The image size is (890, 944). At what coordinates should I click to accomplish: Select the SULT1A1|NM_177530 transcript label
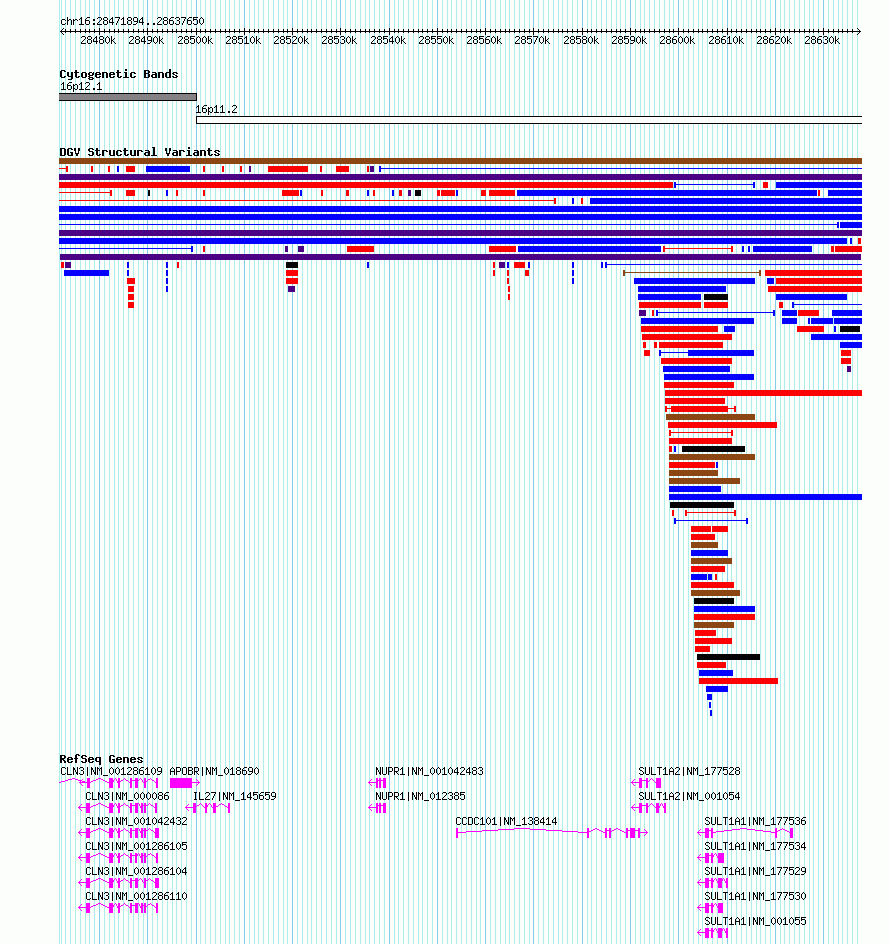pyautogui.click(x=755, y=896)
